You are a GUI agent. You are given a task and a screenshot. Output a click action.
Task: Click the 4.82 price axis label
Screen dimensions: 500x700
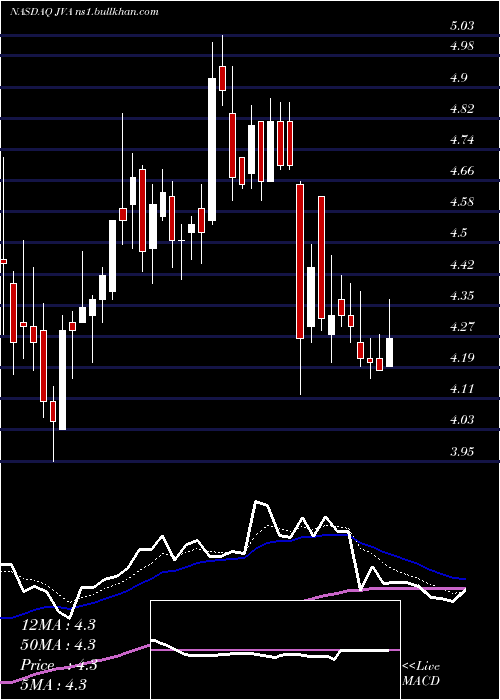(462, 109)
